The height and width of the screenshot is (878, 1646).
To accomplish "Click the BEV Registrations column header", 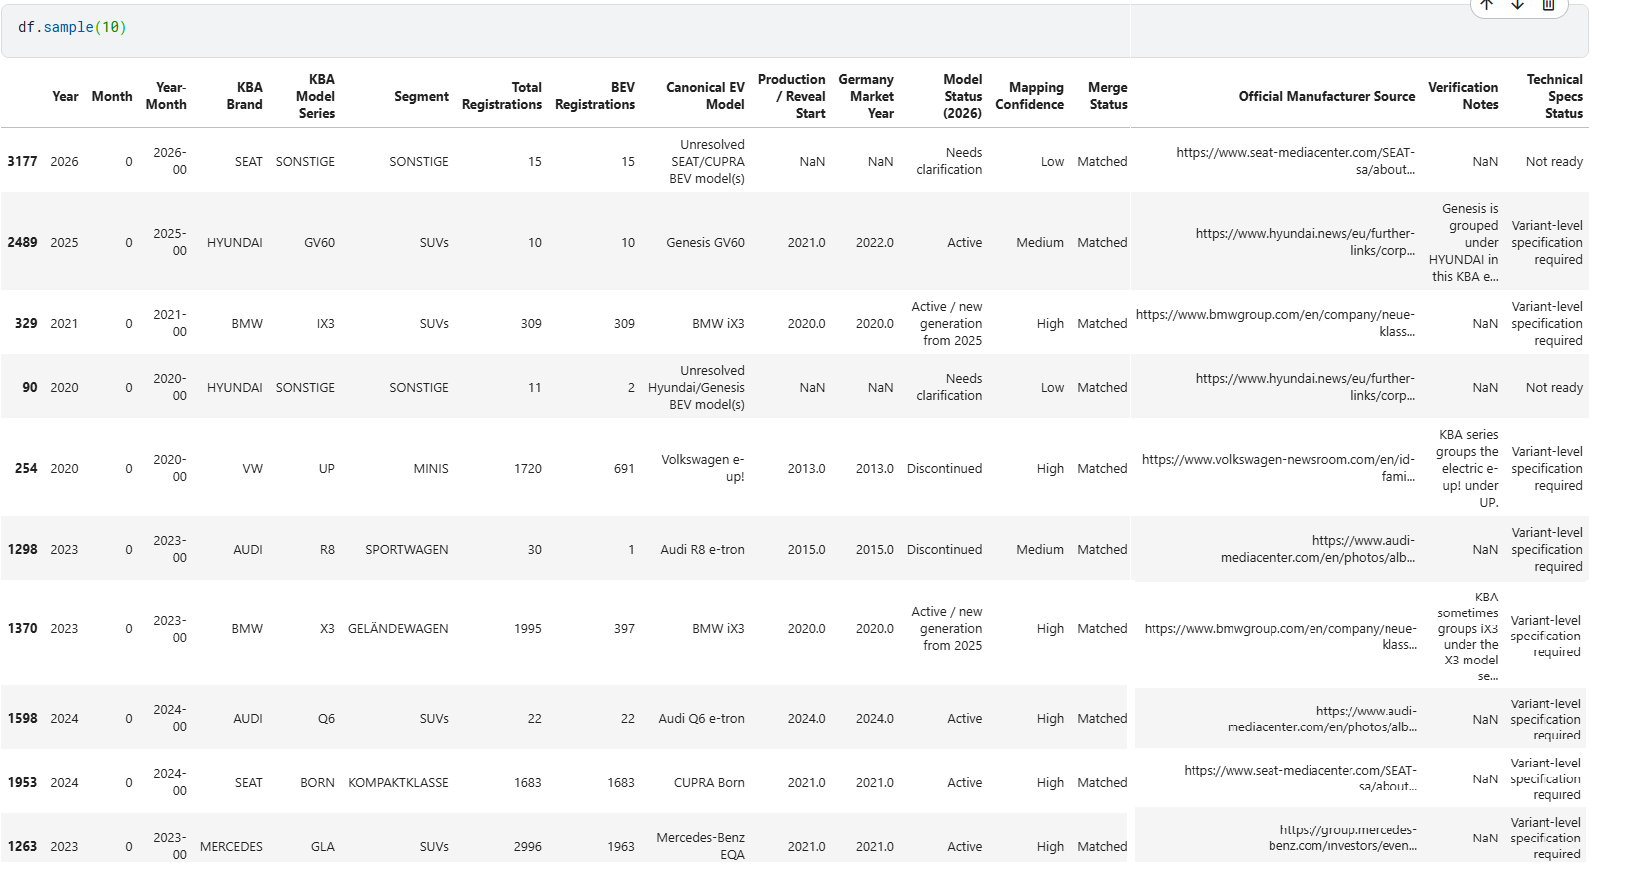I will [x=595, y=96].
